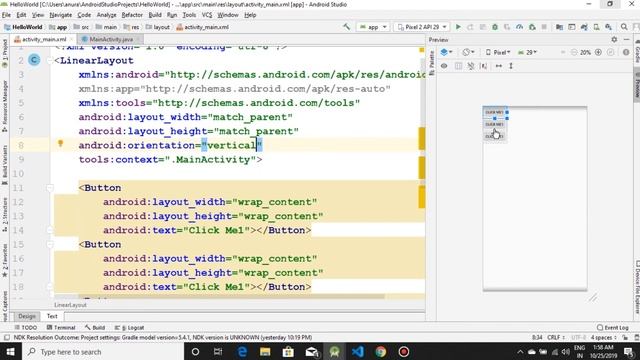Open Microsoft Edge from taskbar
The image size is (640, 360).
tap(242, 351)
